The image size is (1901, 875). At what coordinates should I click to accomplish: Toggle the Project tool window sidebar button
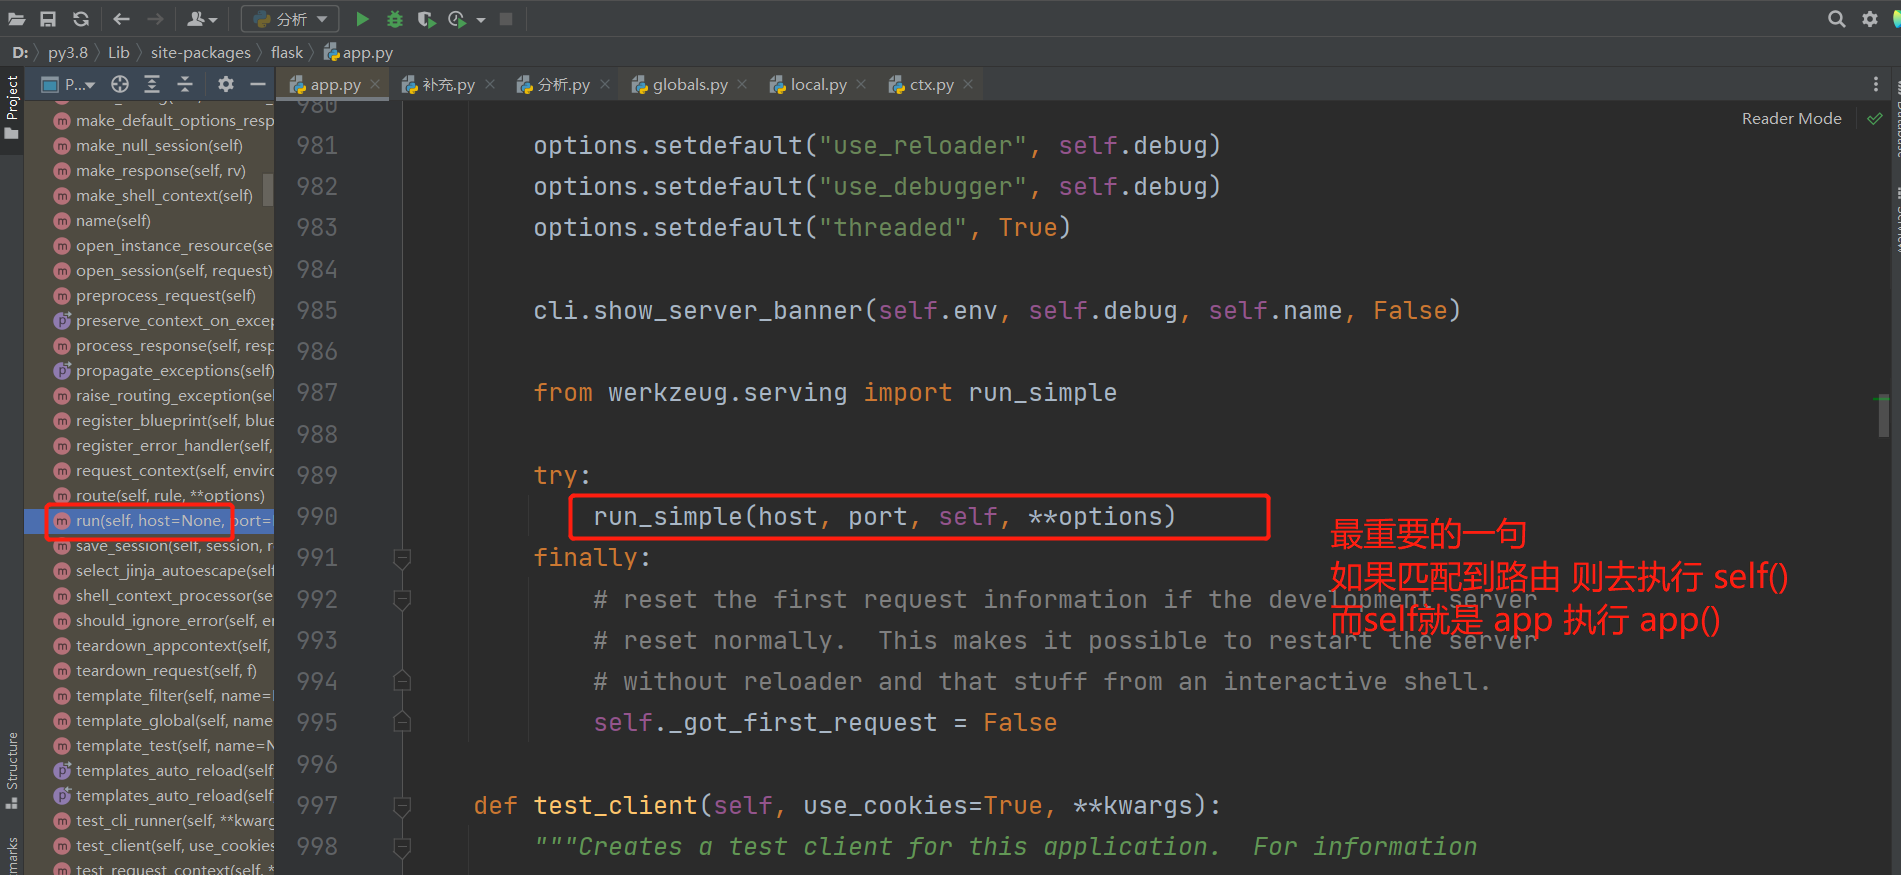[x=12, y=106]
